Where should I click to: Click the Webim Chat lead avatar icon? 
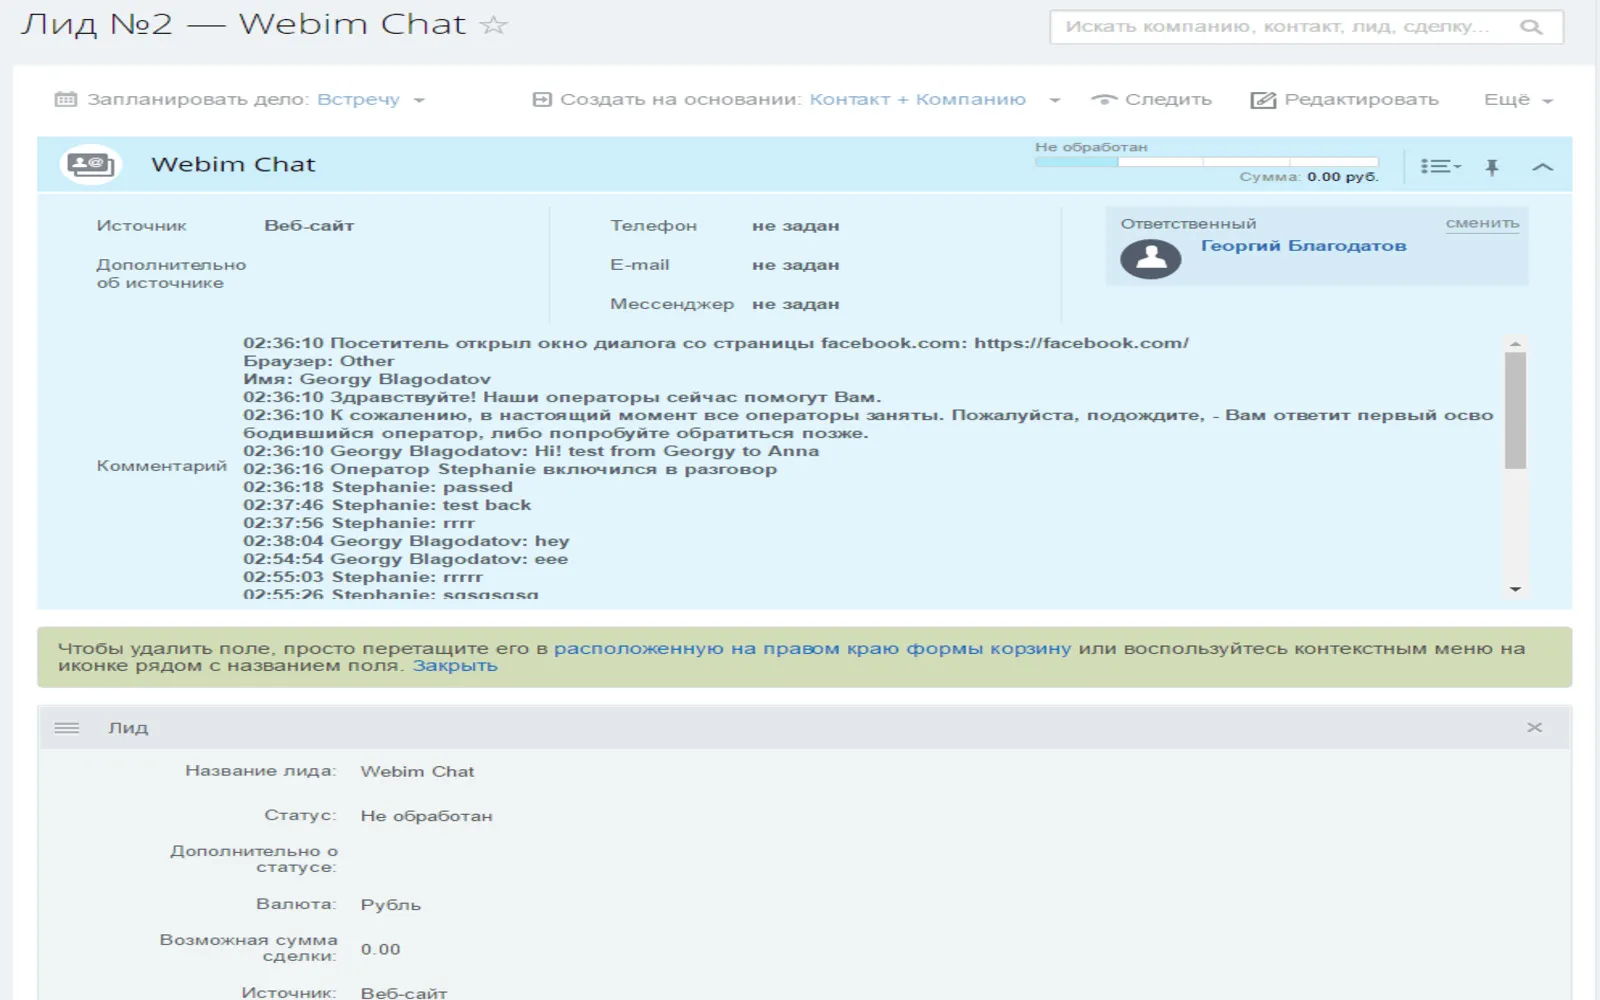pyautogui.click(x=91, y=165)
